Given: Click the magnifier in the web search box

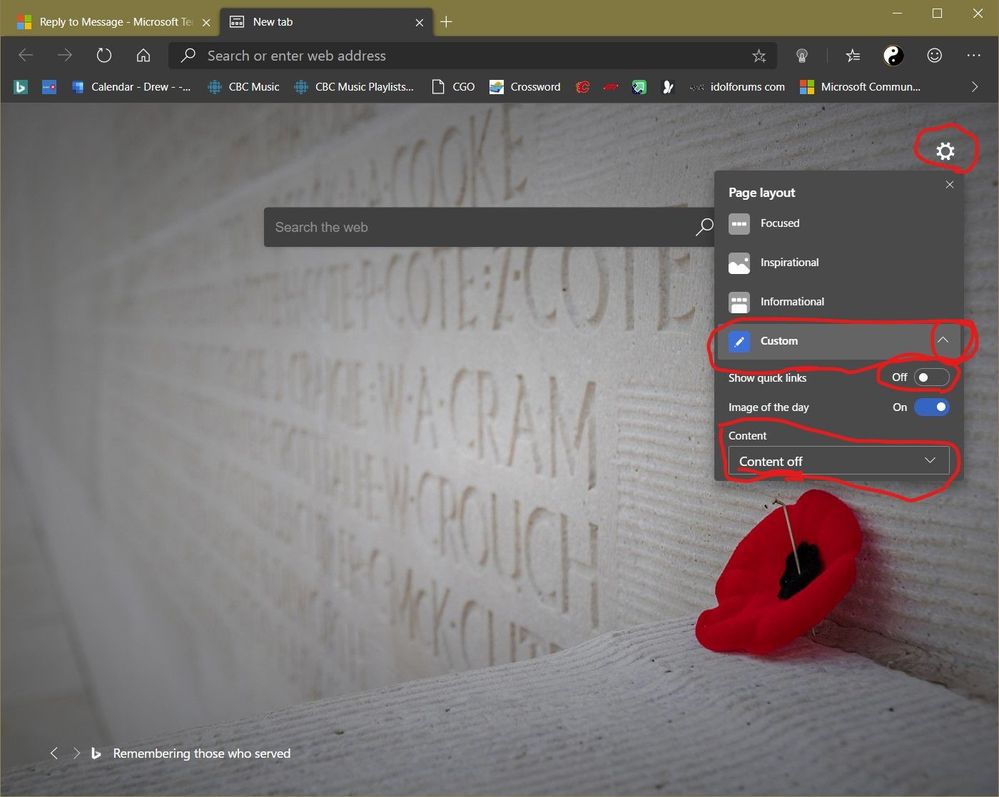Looking at the screenshot, I should pyautogui.click(x=704, y=226).
